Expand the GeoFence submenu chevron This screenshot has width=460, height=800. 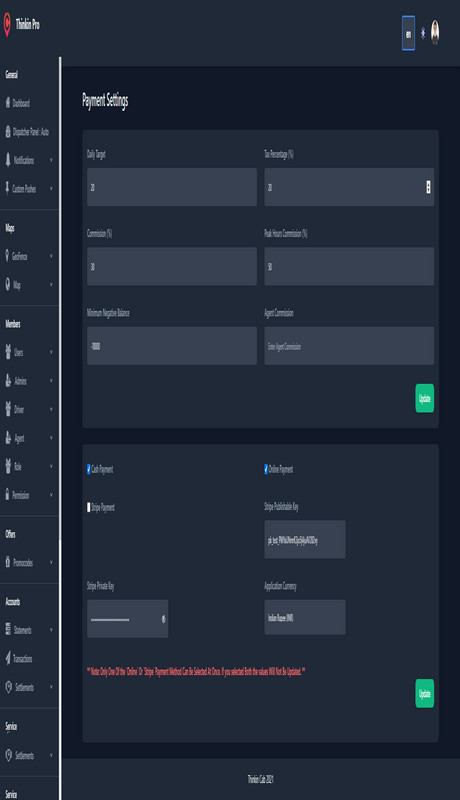click(x=51, y=256)
